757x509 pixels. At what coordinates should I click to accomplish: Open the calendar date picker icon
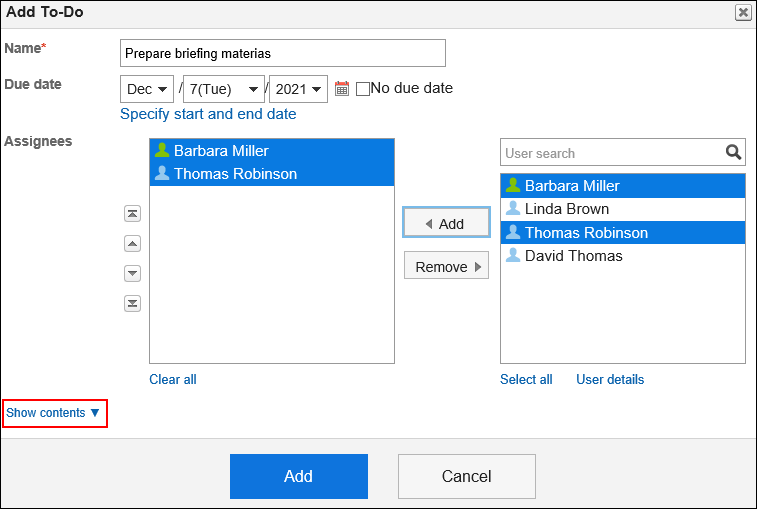click(342, 88)
